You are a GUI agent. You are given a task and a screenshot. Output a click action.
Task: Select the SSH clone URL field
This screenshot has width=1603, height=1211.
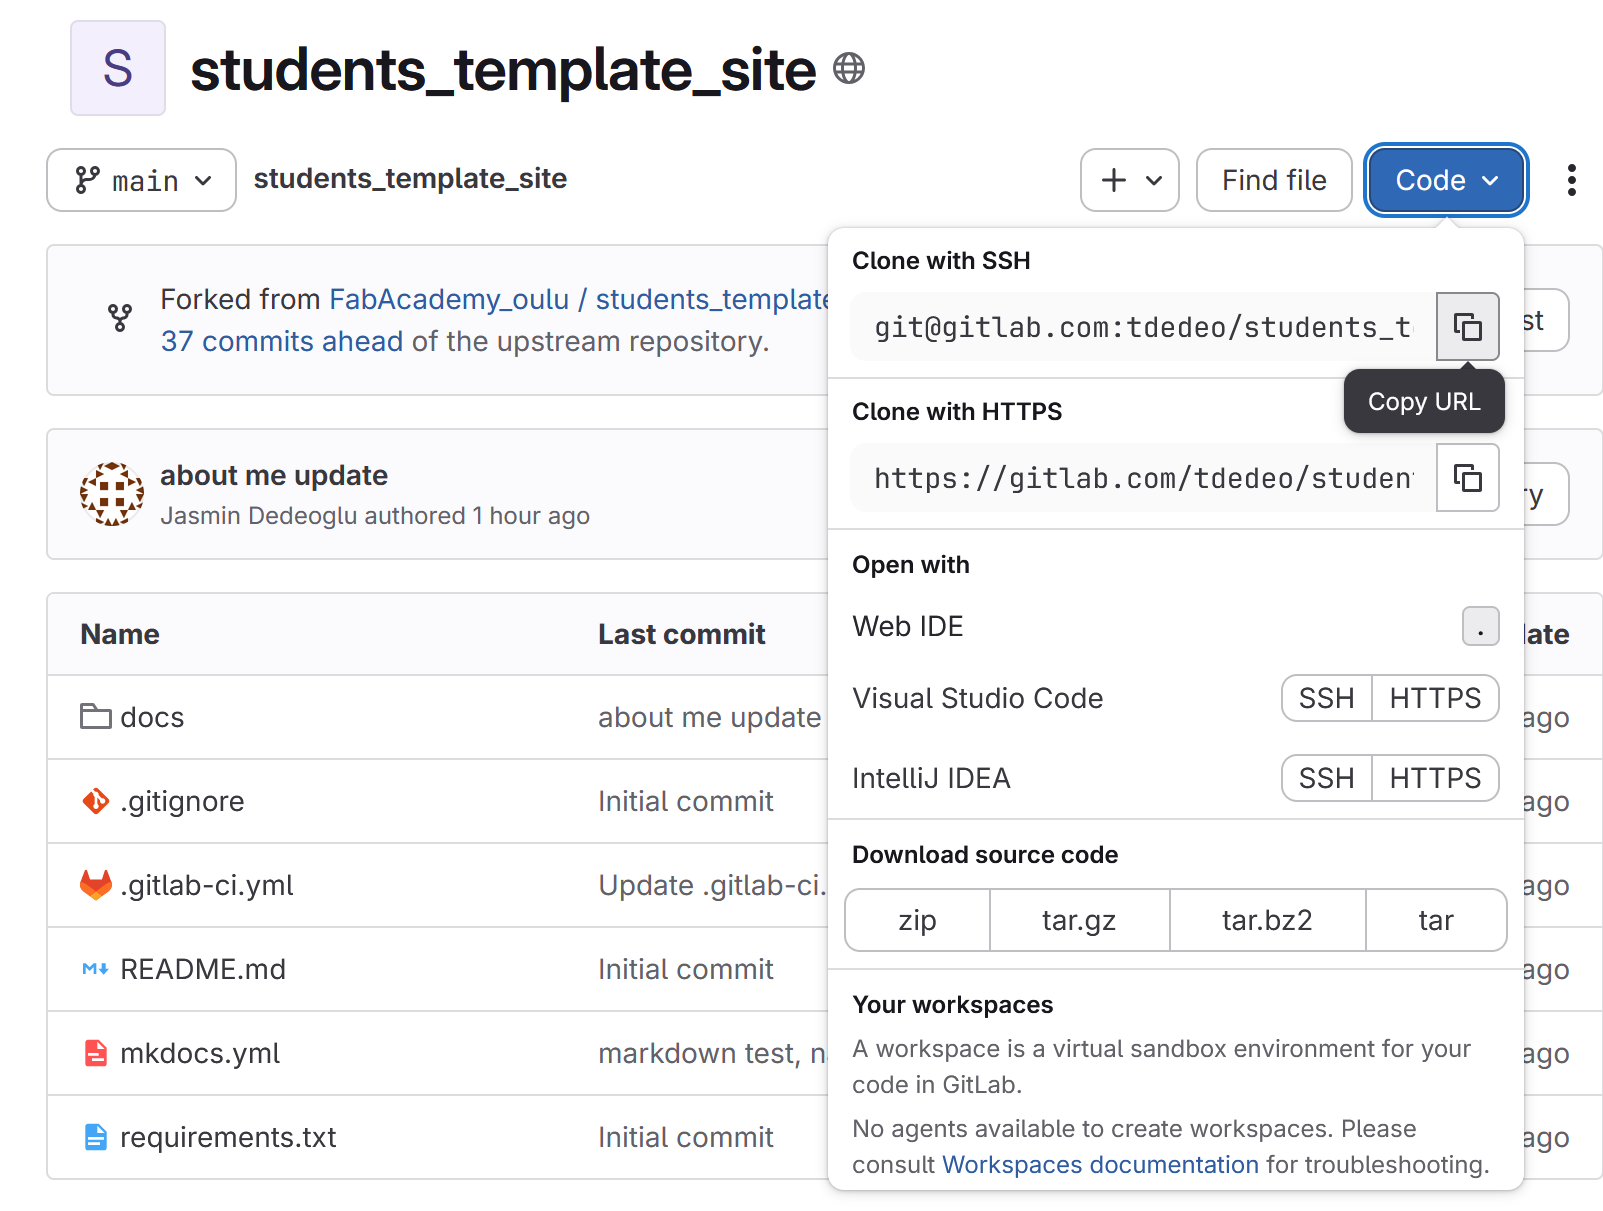point(1142,326)
